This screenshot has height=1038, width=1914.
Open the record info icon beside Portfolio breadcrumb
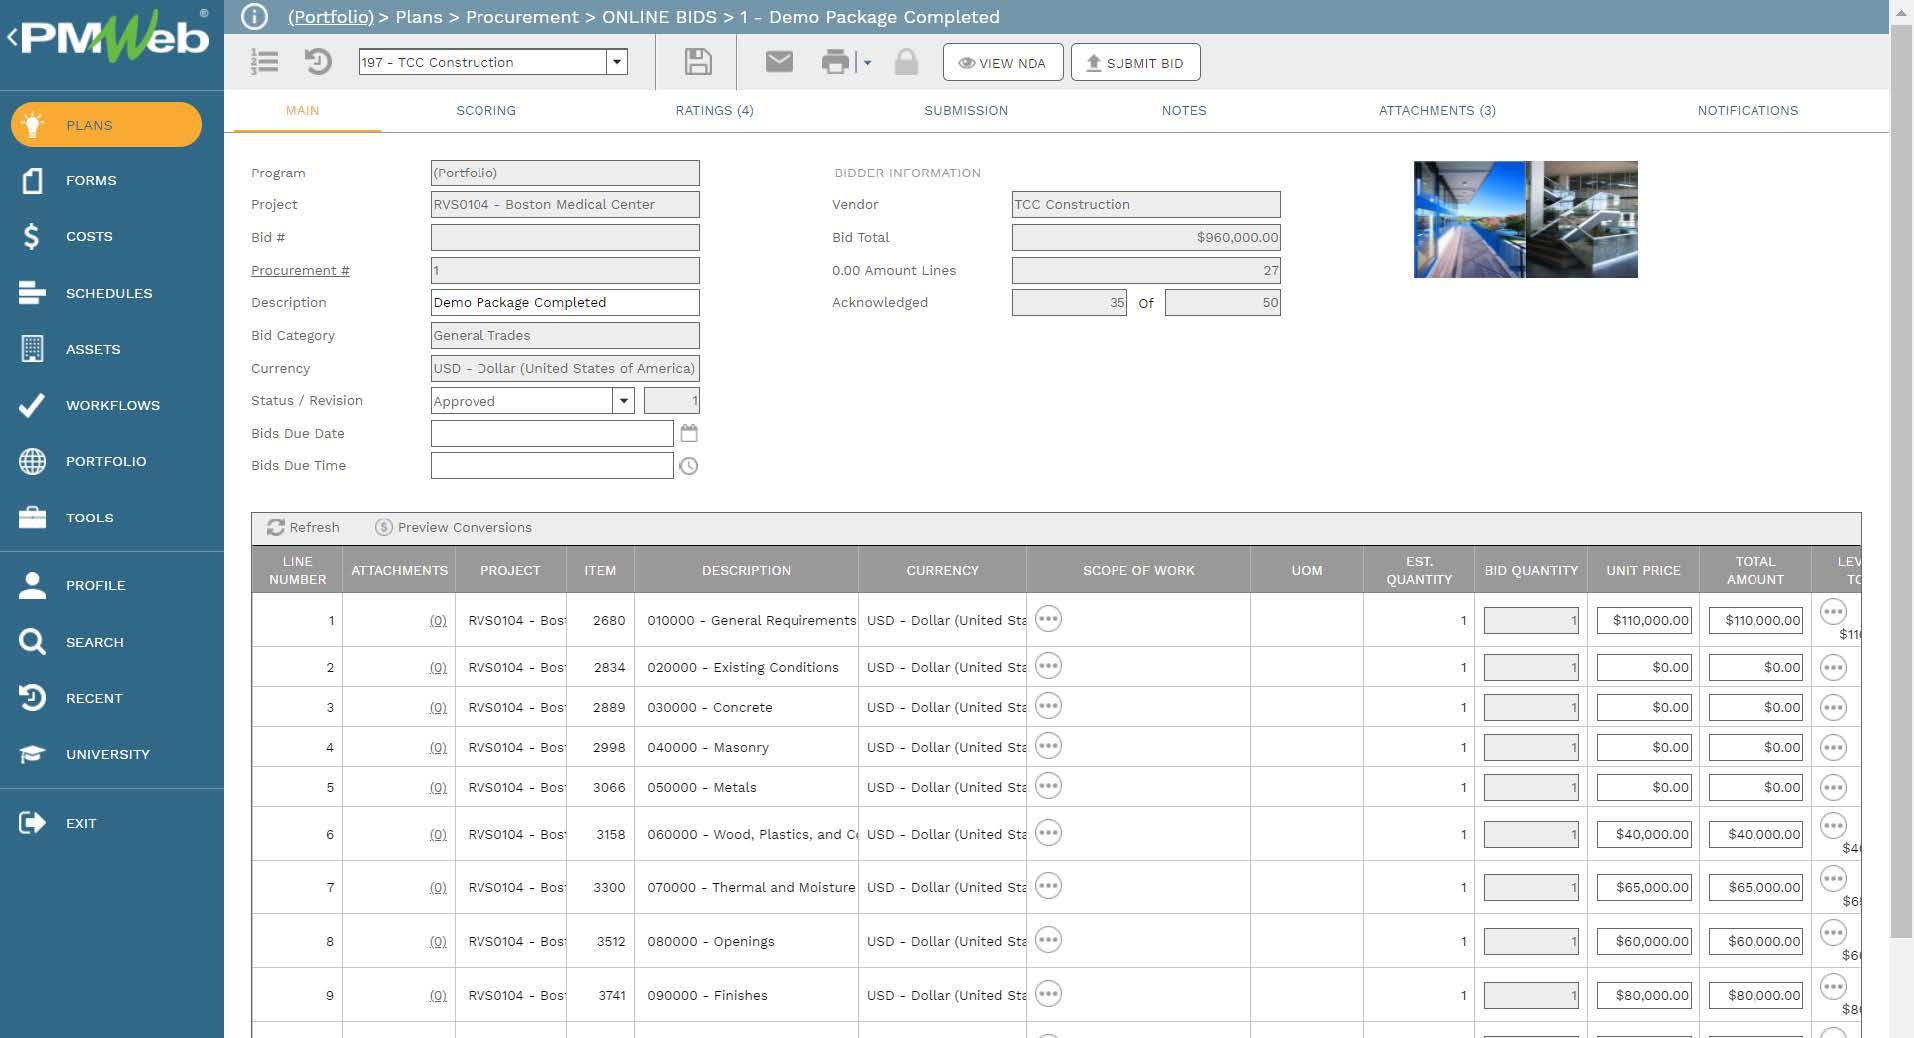[255, 17]
